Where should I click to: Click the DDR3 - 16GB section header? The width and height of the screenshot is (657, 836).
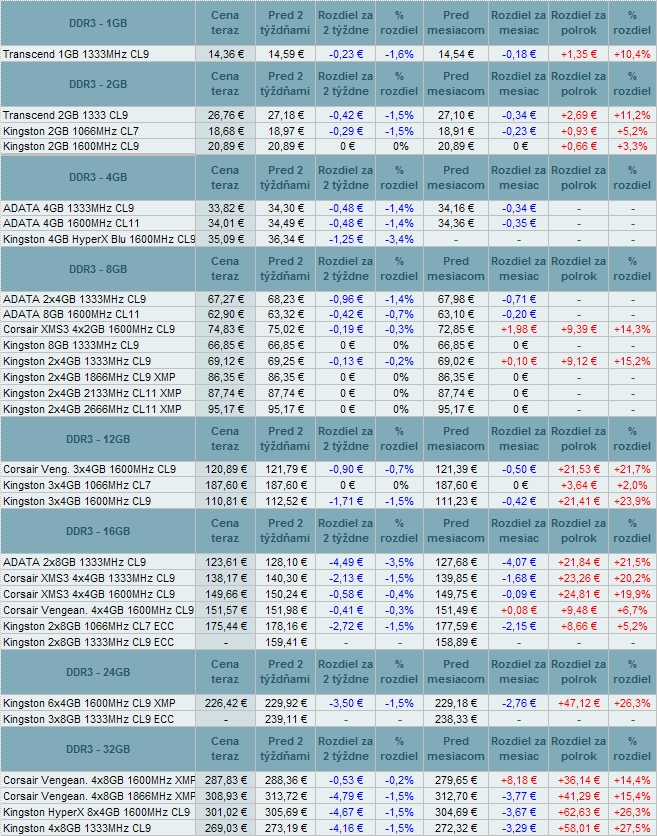[98, 531]
